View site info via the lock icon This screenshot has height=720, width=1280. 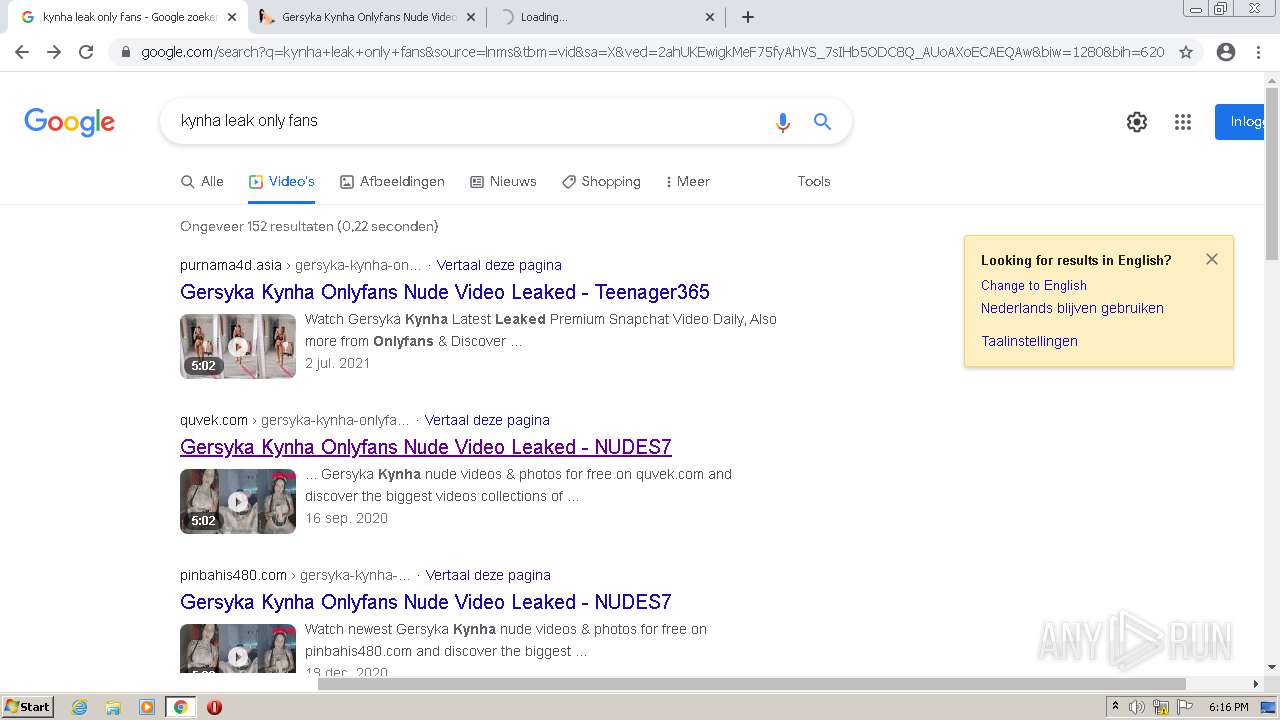tap(125, 52)
